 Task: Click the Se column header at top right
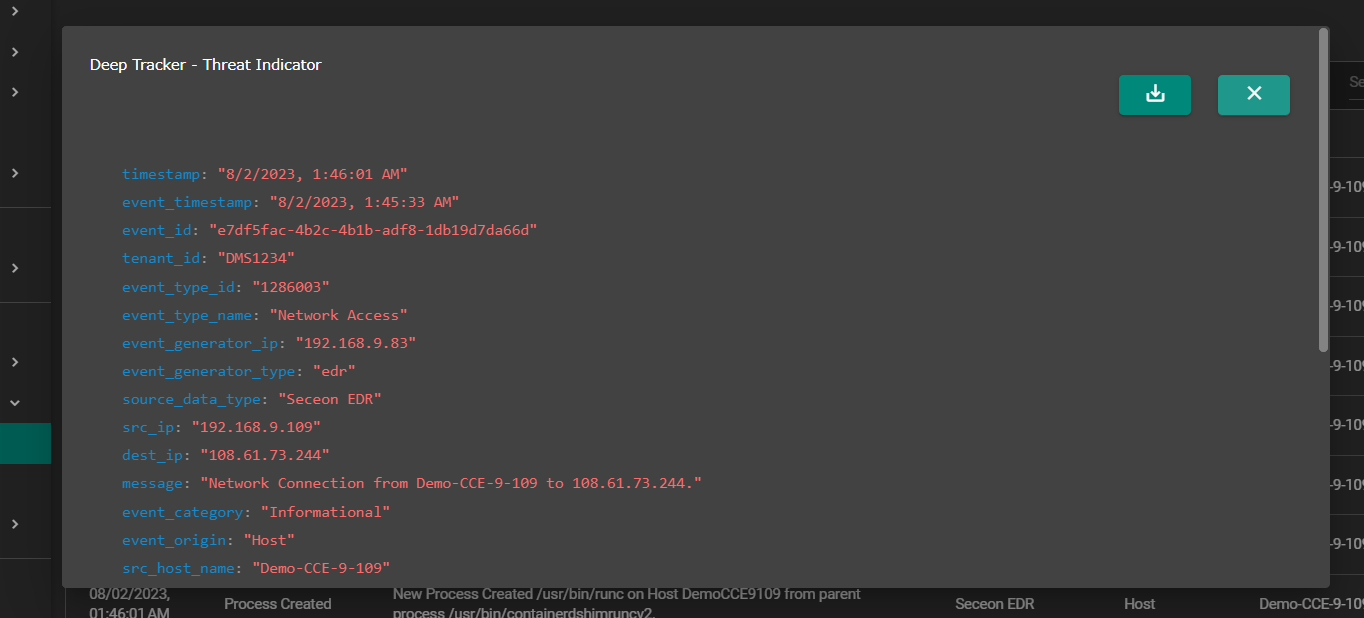tap(1354, 82)
